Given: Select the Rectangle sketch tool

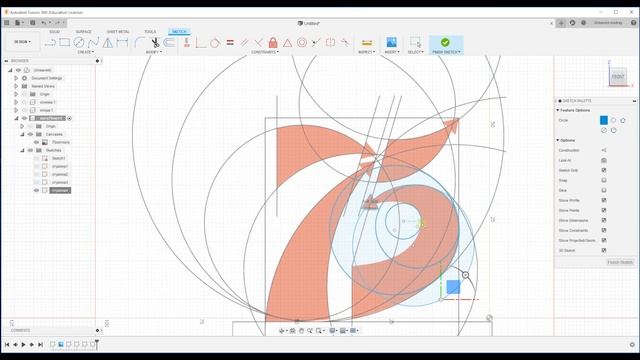Looking at the screenshot, I should coord(64,42).
